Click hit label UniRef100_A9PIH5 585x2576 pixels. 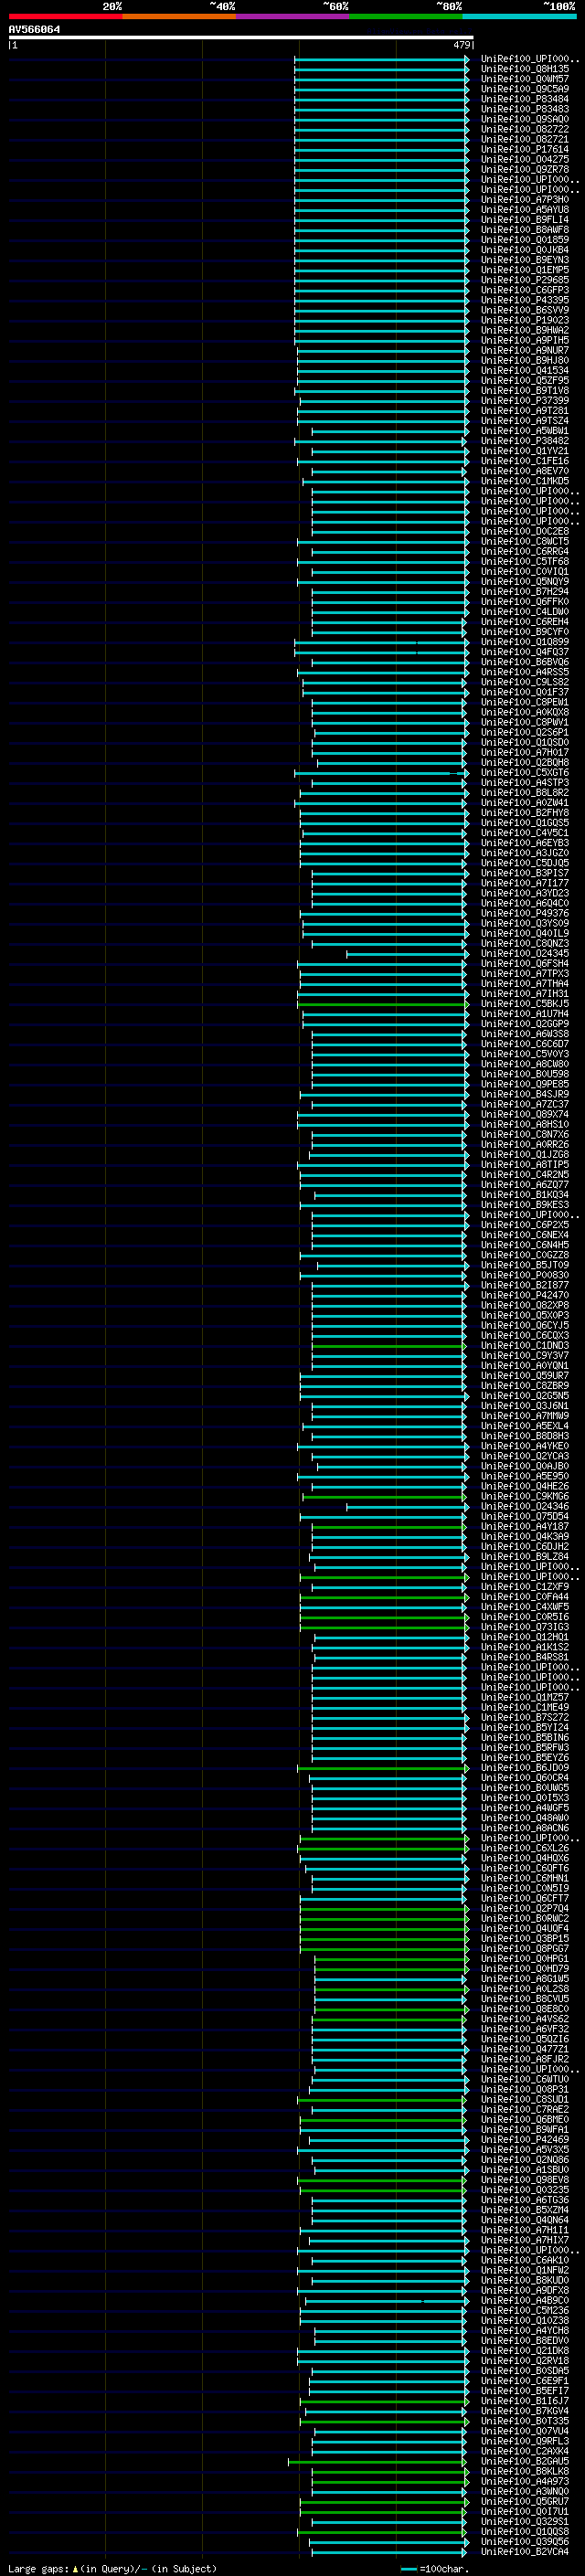click(x=525, y=340)
